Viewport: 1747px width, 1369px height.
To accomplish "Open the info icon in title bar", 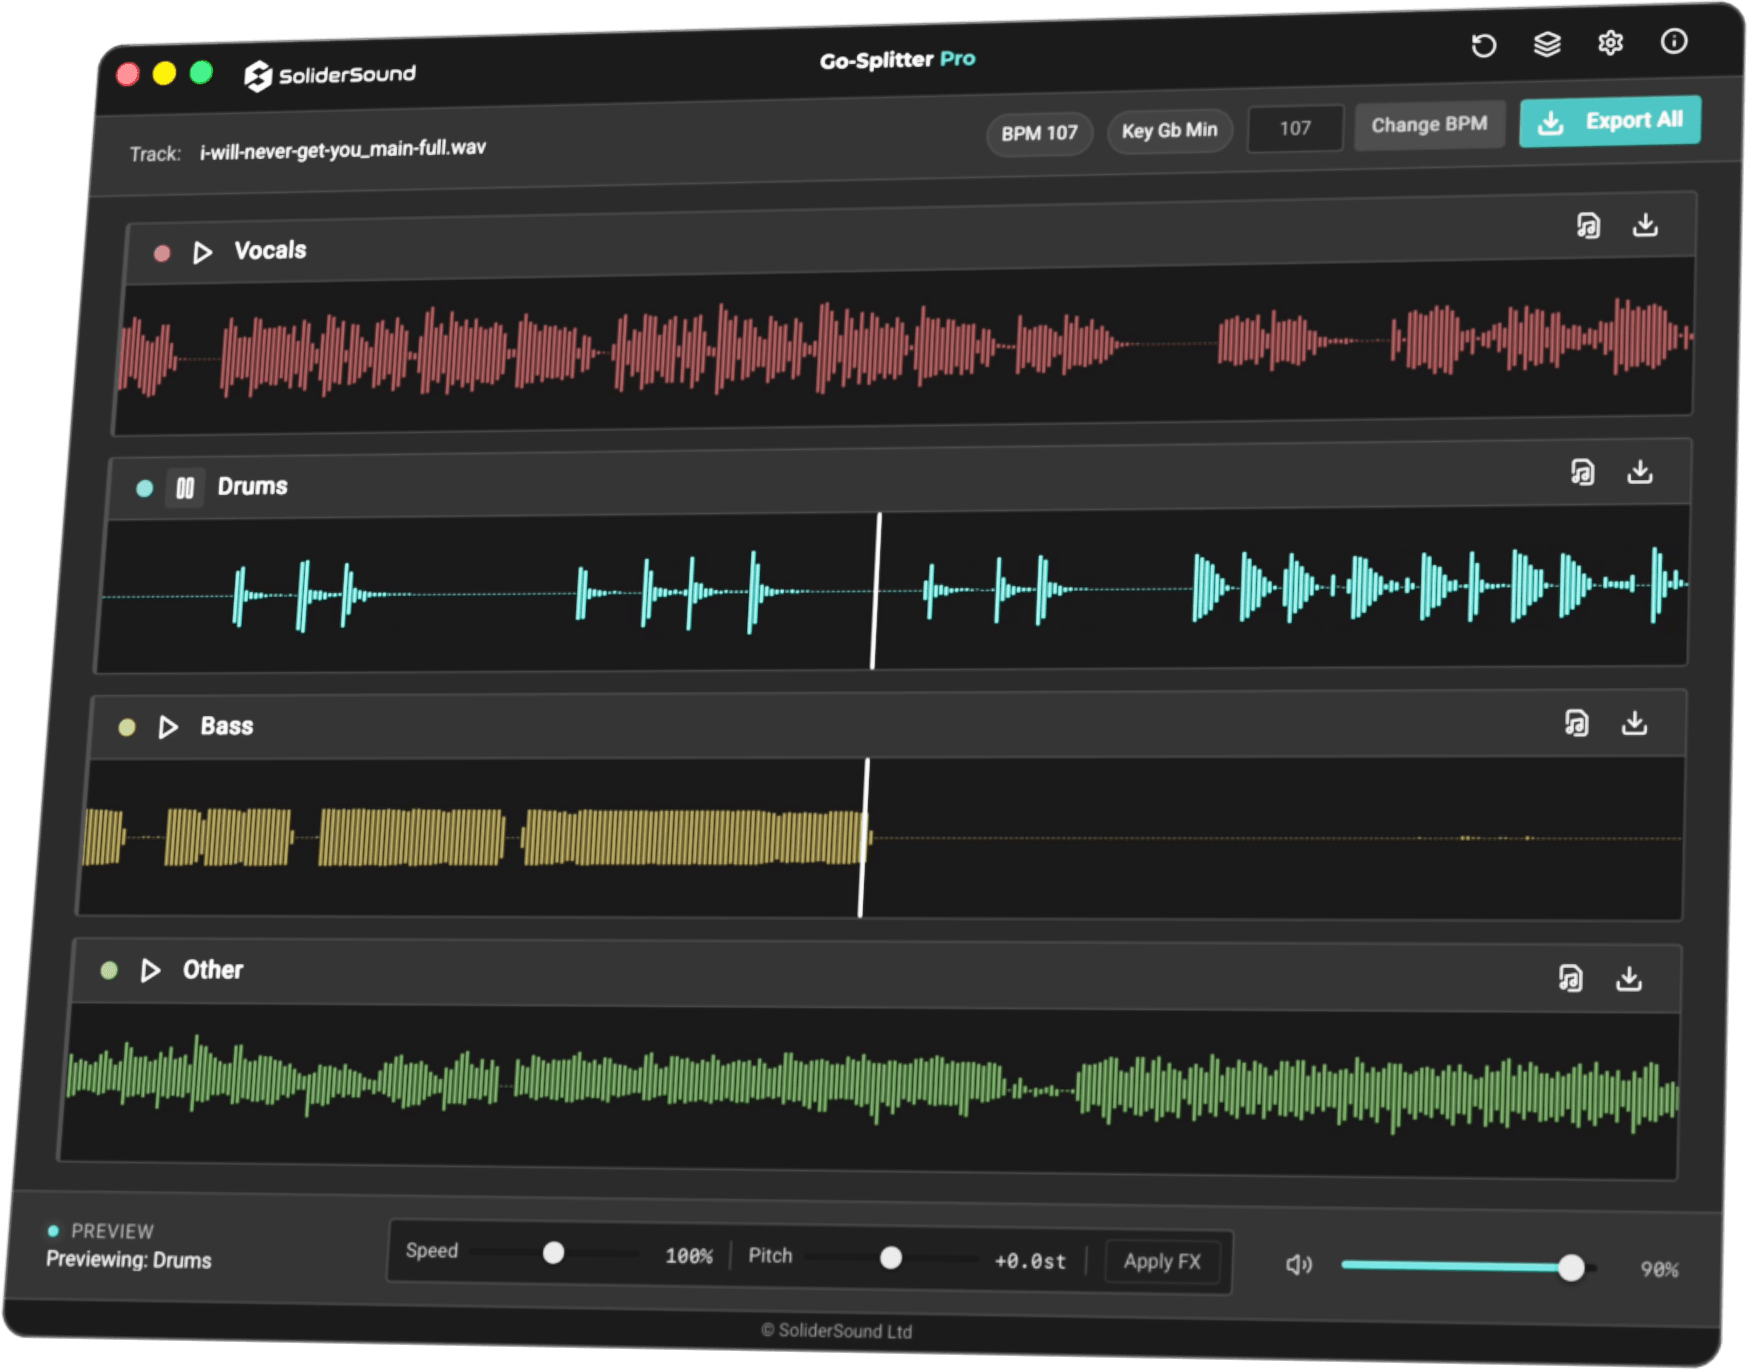I will pyautogui.click(x=1674, y=41).
